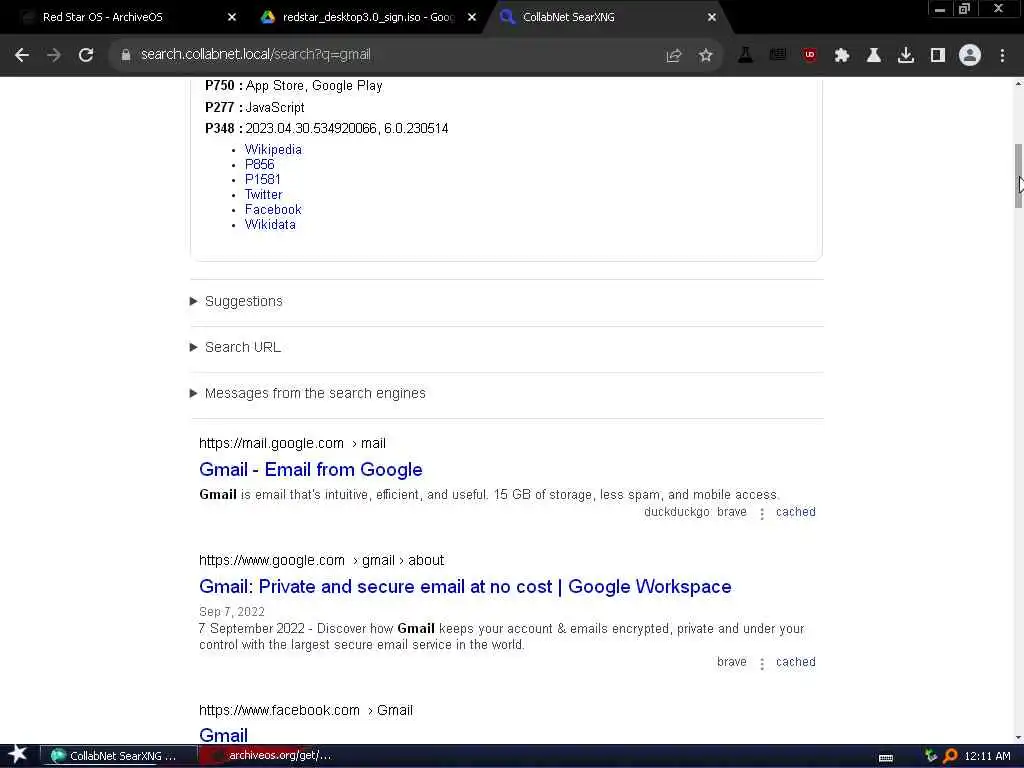The image size is (1024, 768).
Task: Click the scrollbar down arrow
Action: [1018, 738]
